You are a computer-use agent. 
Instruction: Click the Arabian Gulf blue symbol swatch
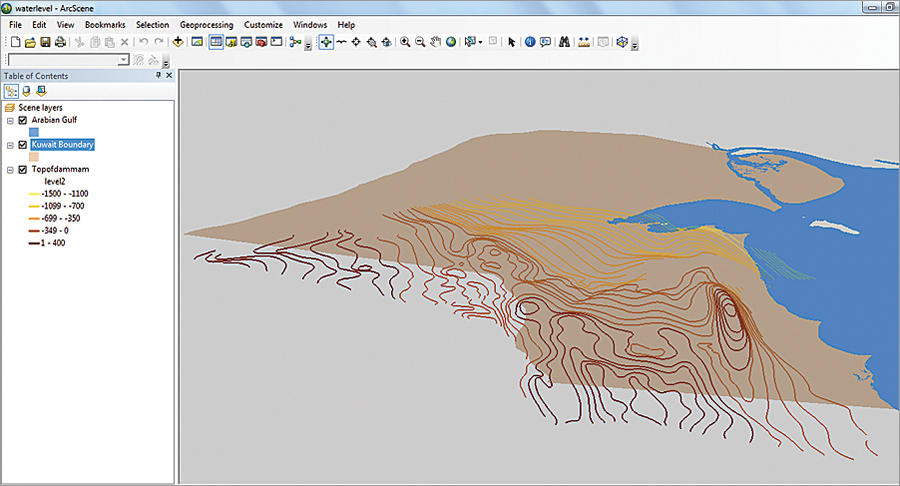point(34,132)
